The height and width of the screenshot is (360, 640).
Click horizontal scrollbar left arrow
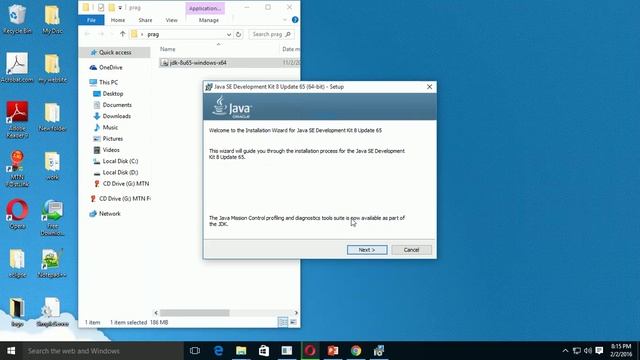point(156,313)
